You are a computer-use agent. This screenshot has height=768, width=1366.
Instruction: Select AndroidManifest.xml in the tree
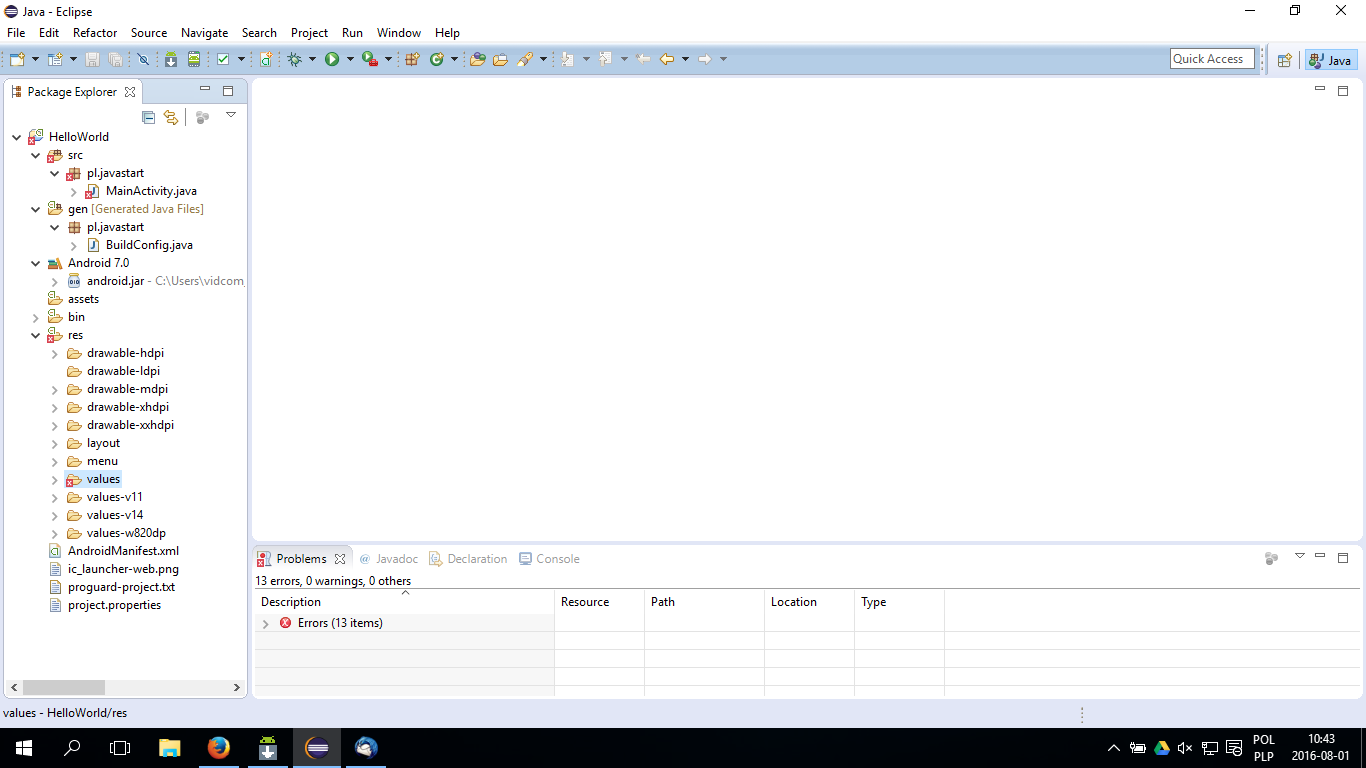(114, 551)
